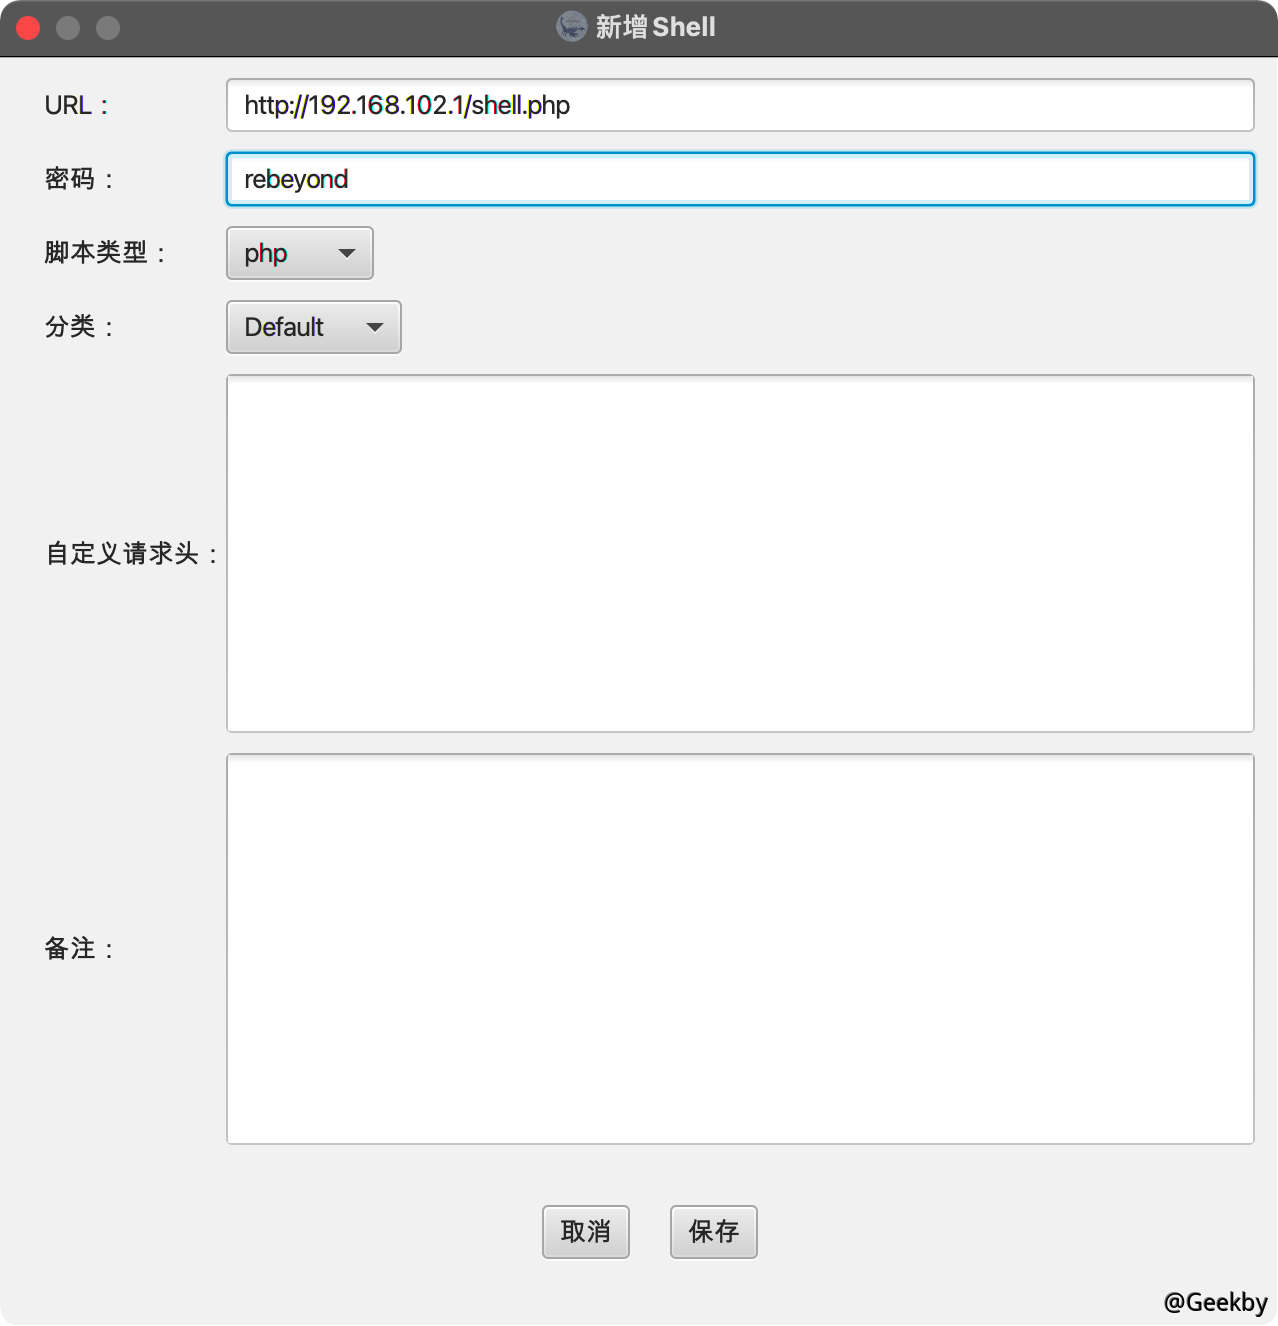Select the rebeyond password text
Screen dimensions: 1278x1326
[294, 179]
